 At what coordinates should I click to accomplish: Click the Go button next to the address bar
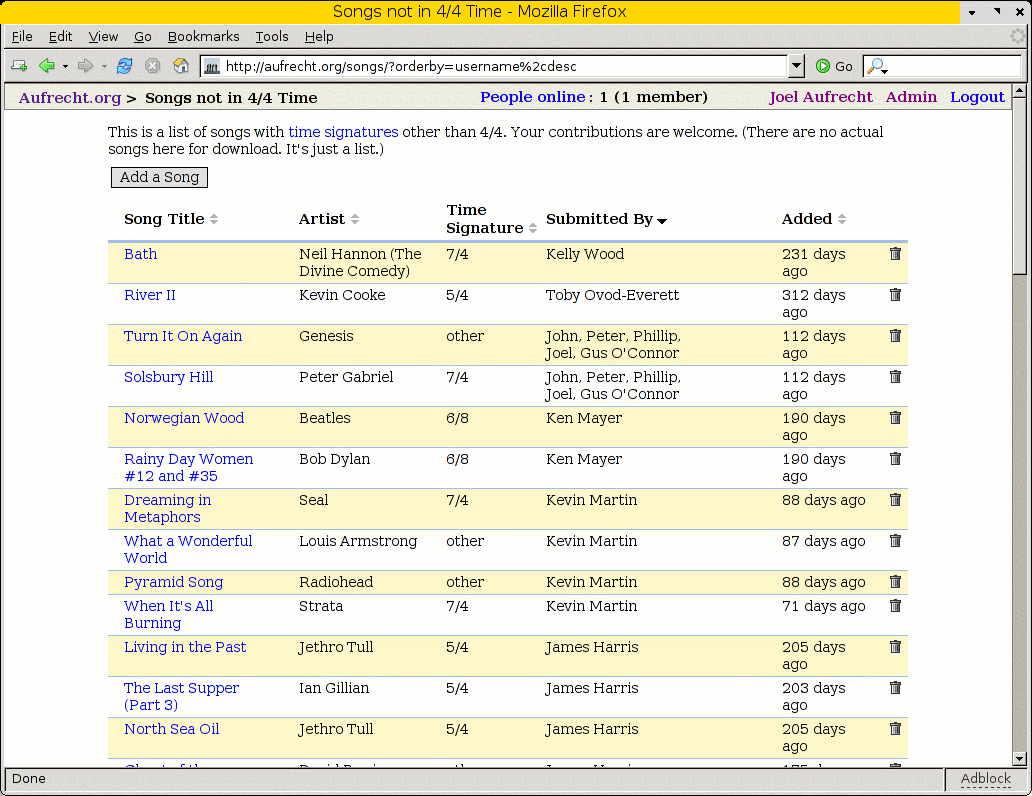pyautogui.click(x=834, y=66)
